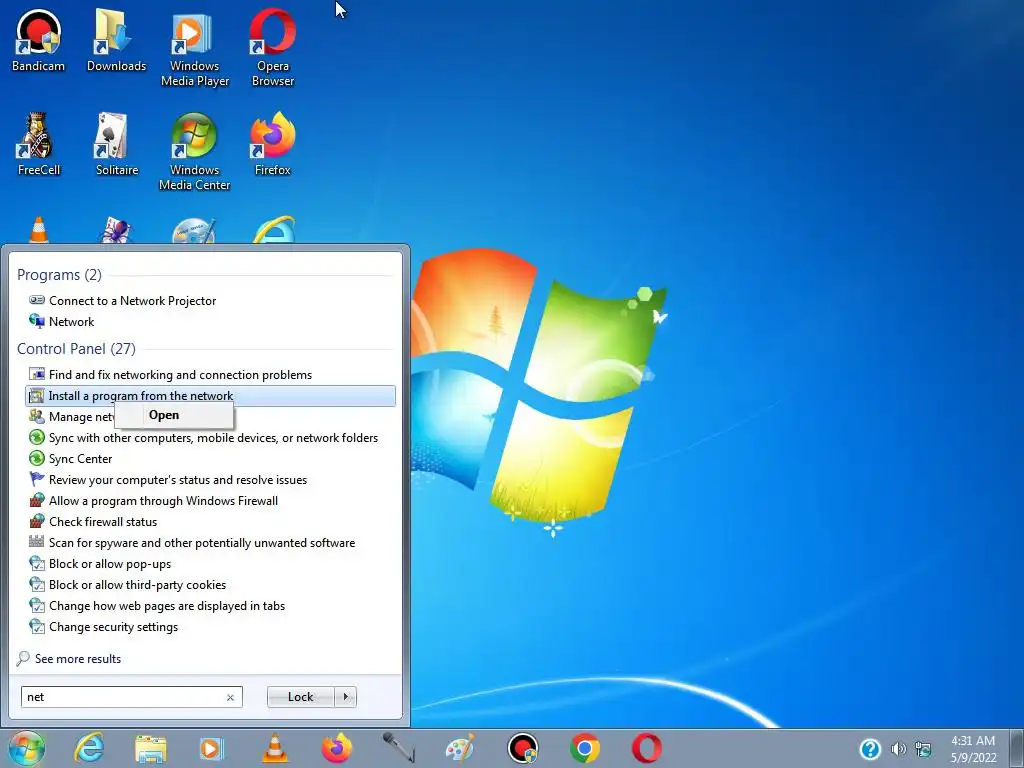Open Change security settings
Screen dimensions: 1024x768
coord(210,627)
